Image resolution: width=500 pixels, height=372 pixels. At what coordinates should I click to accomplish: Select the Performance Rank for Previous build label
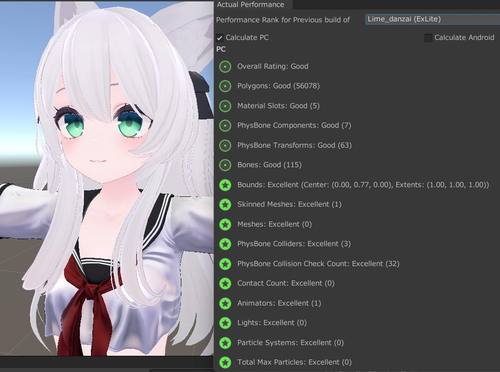(283, 20)
